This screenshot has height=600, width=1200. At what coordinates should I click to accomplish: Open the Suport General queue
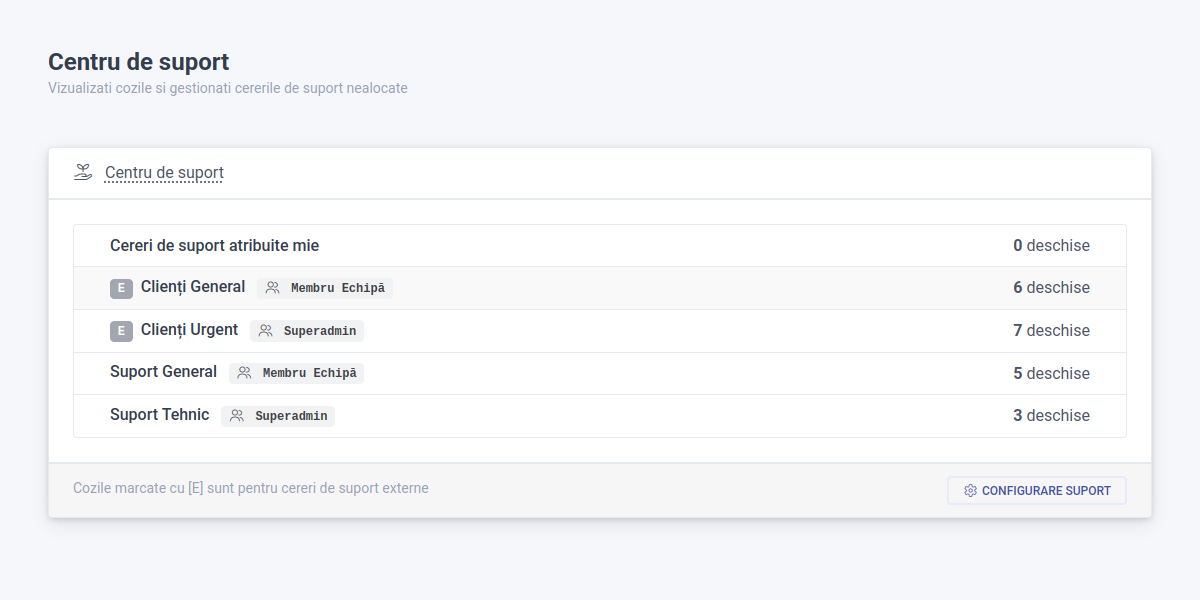[x=163, y=372]
